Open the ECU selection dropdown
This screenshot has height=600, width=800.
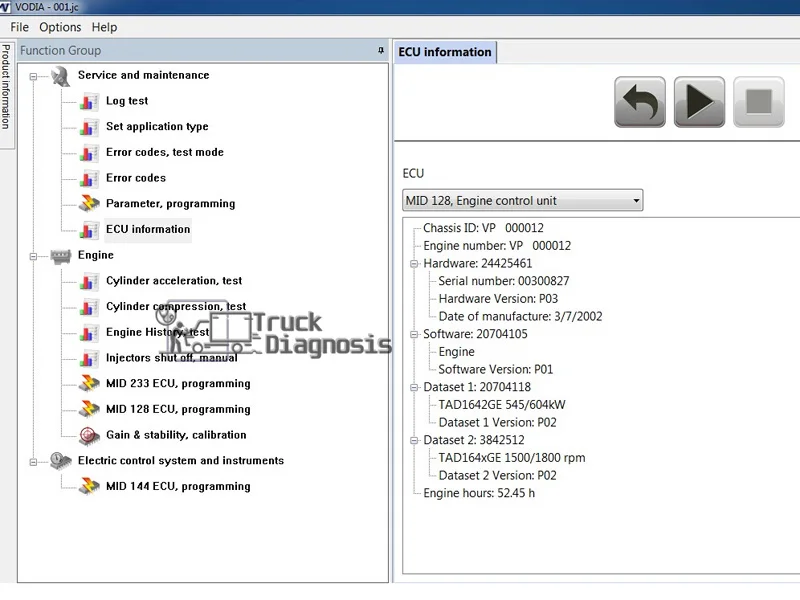(x=636, y=200)
